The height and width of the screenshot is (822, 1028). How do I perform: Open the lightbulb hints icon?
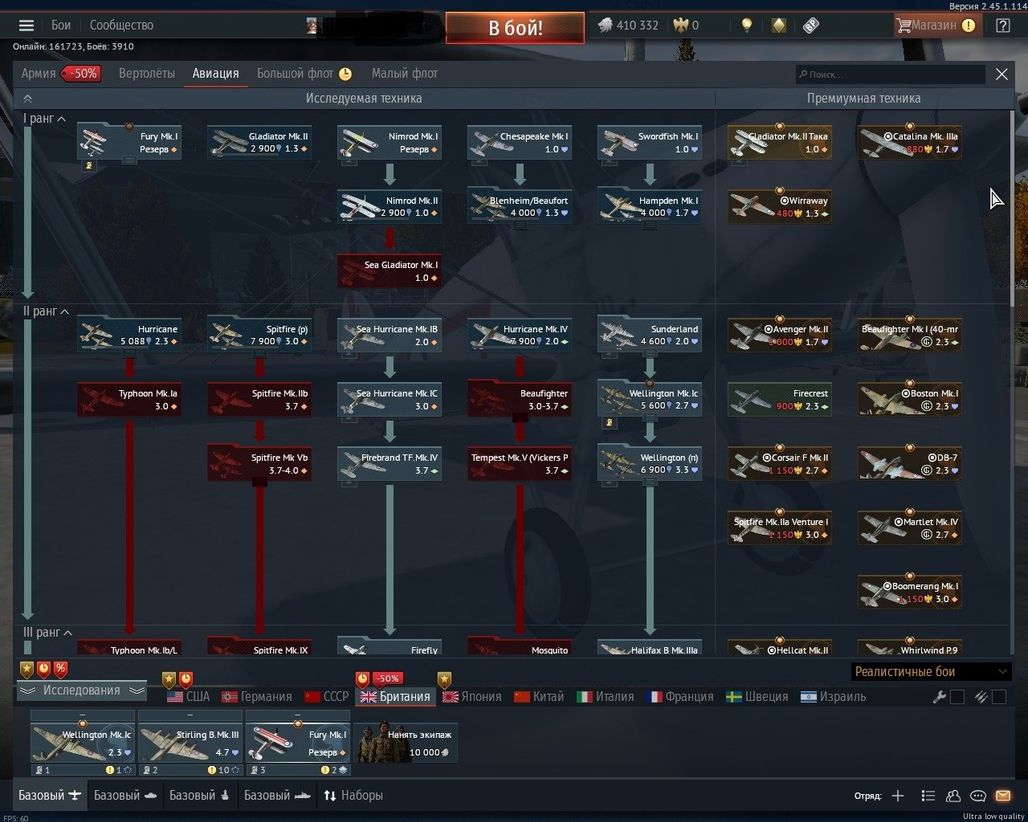tap(746, 26)
